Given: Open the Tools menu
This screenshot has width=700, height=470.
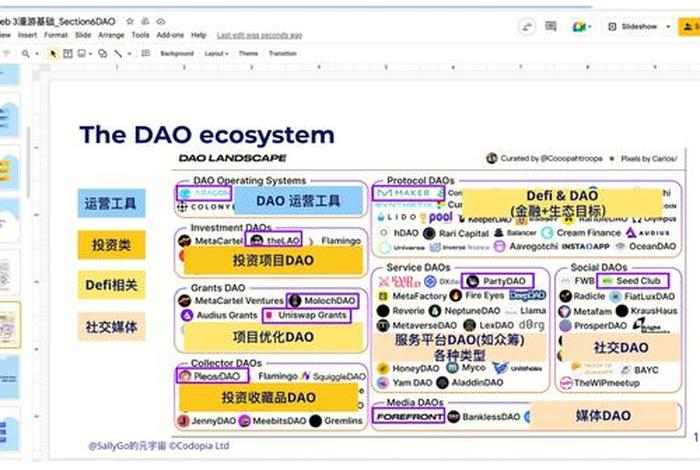Looking at the screenshot, I should tap(140, 35).
